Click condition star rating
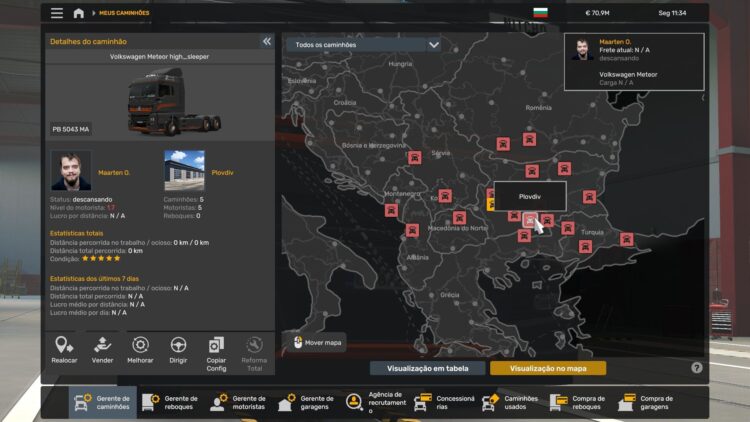Viewport: 750px width, 422px height. point(101,258)
